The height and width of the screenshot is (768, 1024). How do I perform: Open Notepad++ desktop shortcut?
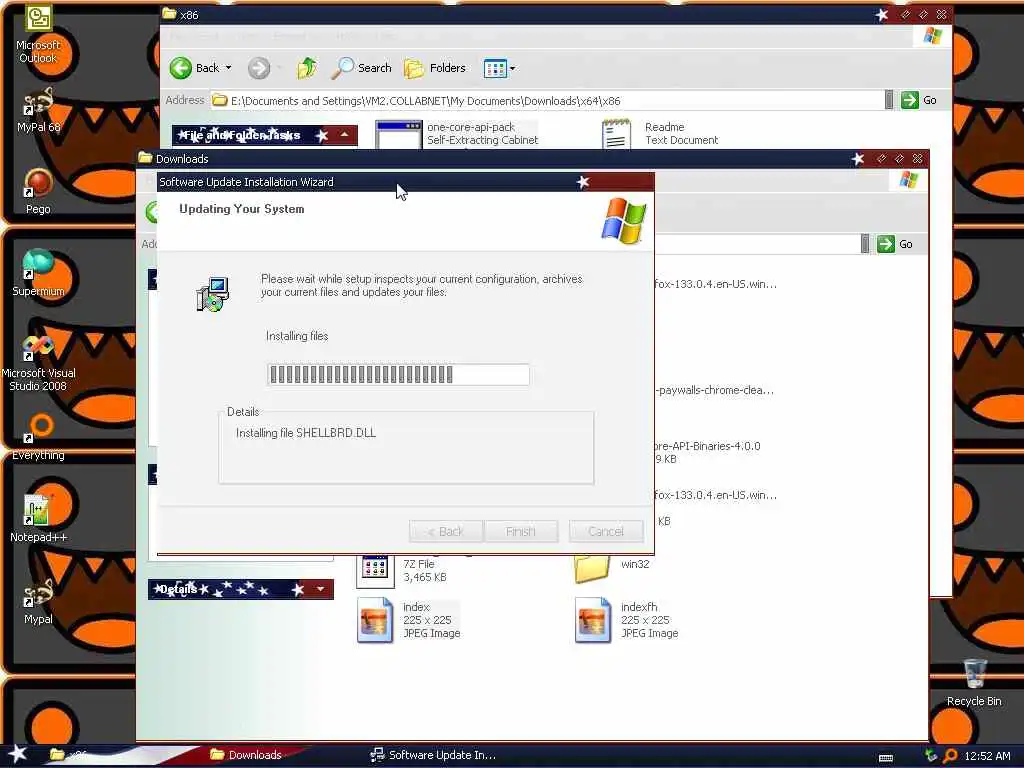[x=38, y=519]
